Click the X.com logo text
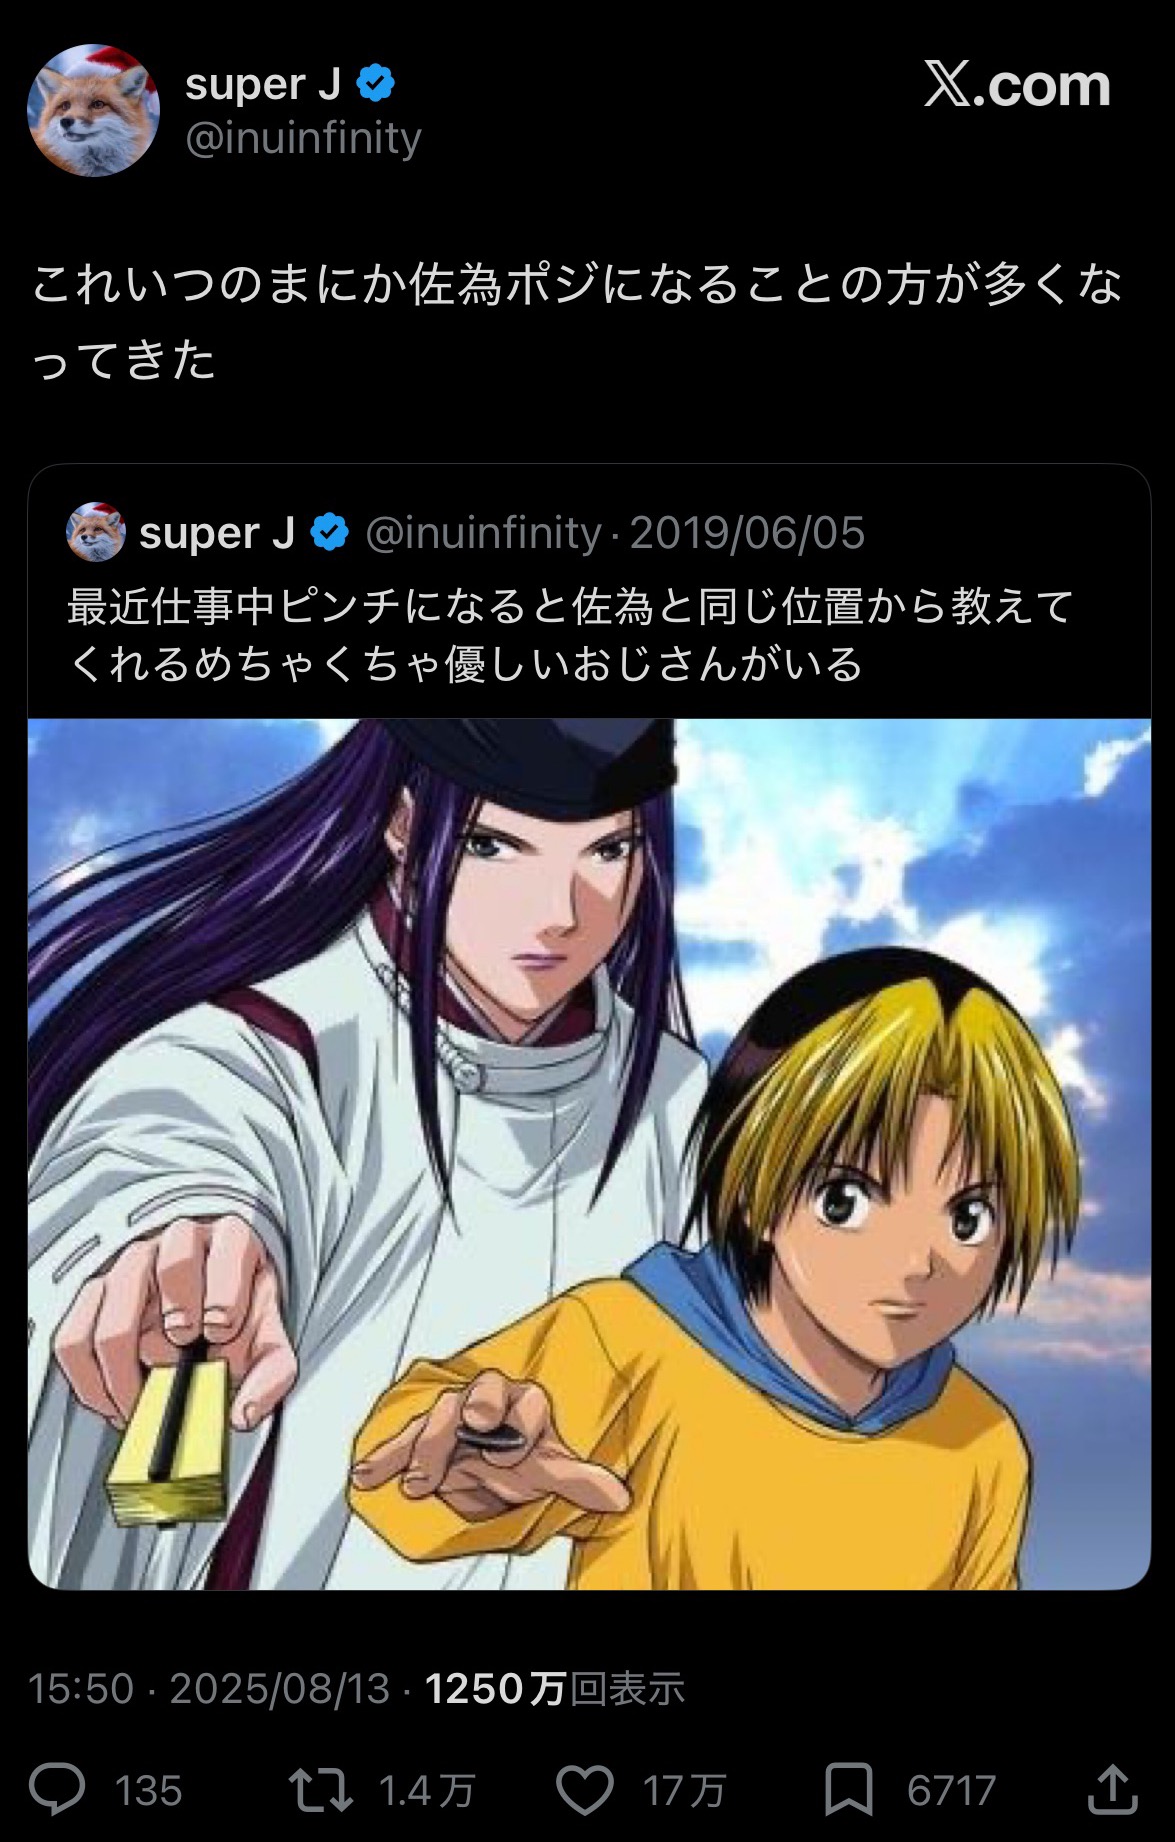The image size is (1175, 1842). [1017, 85]
